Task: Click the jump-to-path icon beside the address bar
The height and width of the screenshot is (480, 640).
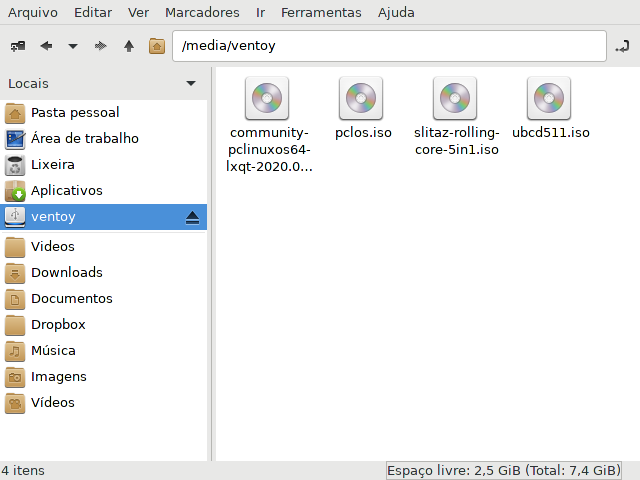Action: 622,46
